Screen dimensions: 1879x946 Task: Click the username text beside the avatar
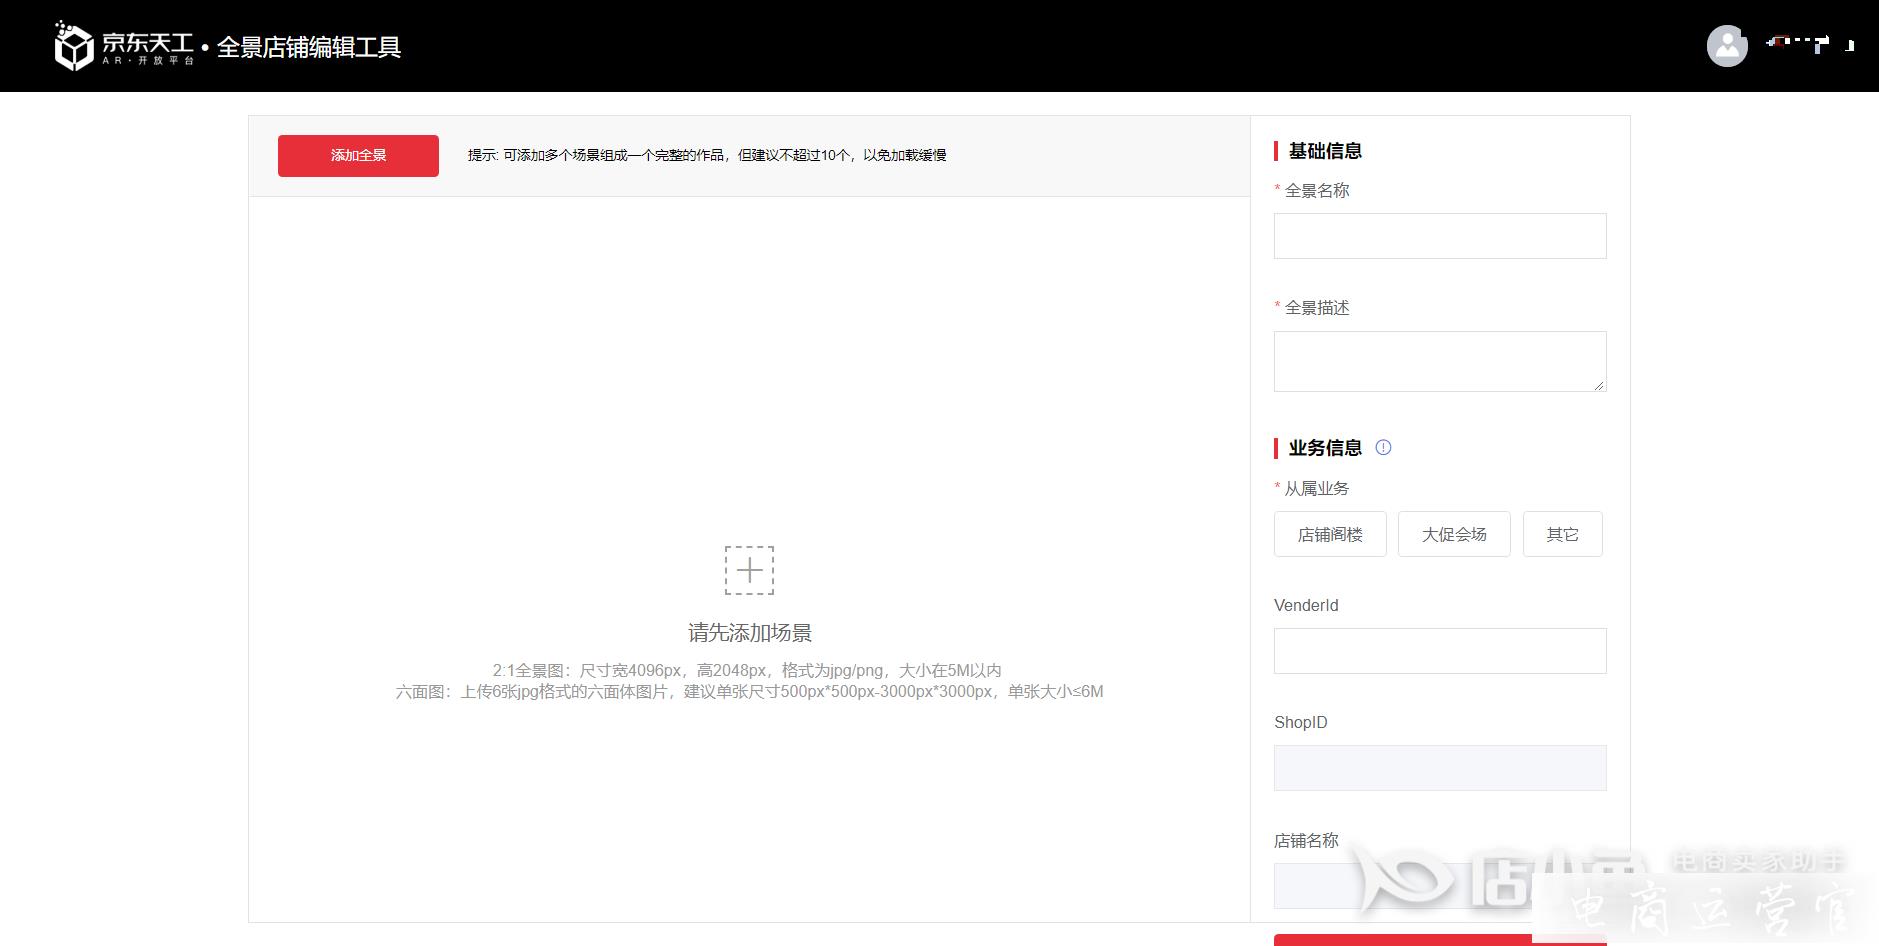click(1810, 44)
